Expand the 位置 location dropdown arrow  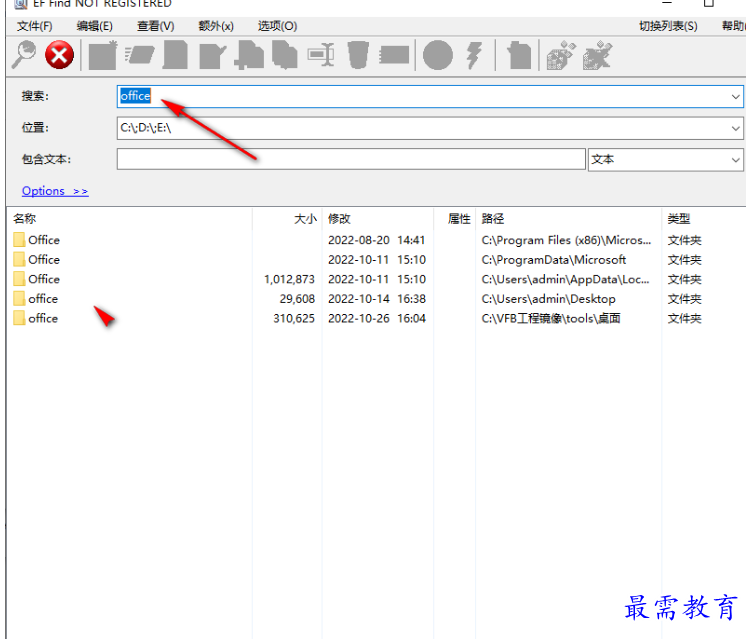(736, 128)
